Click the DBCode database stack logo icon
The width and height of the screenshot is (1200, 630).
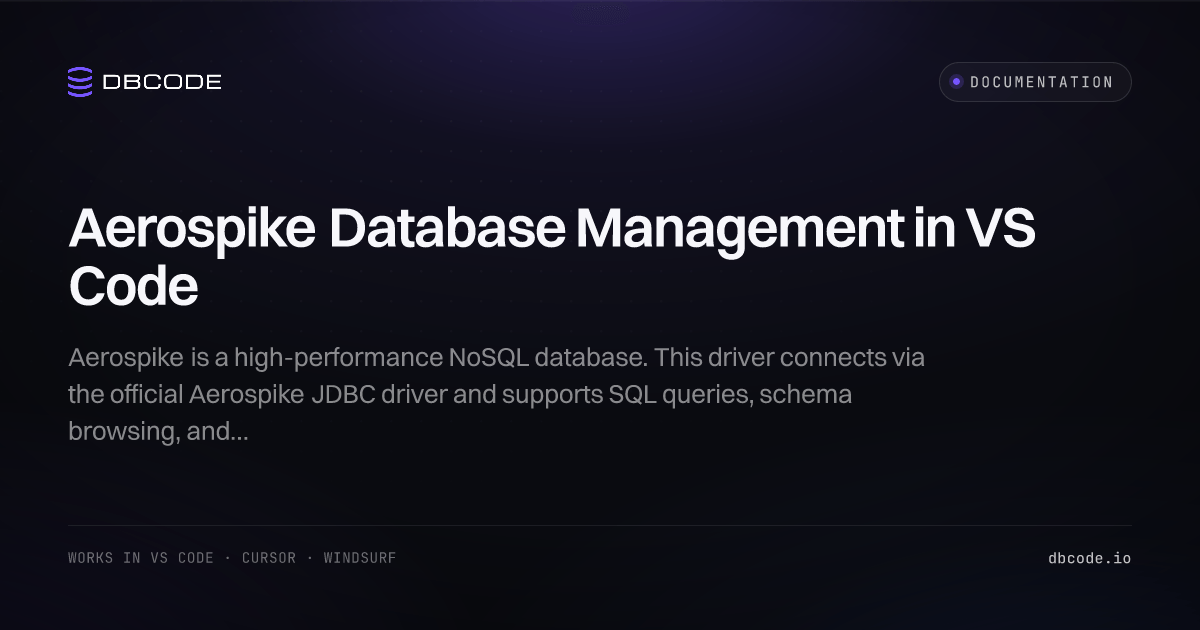[x=80, y=82]
